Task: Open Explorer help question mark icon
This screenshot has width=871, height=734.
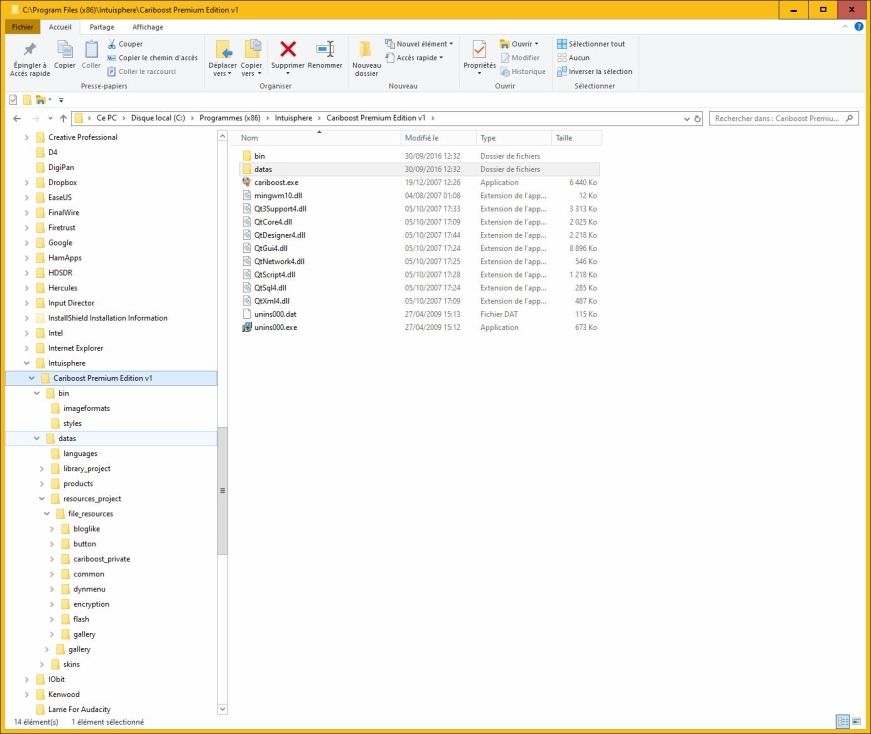Action: (859, 27)
